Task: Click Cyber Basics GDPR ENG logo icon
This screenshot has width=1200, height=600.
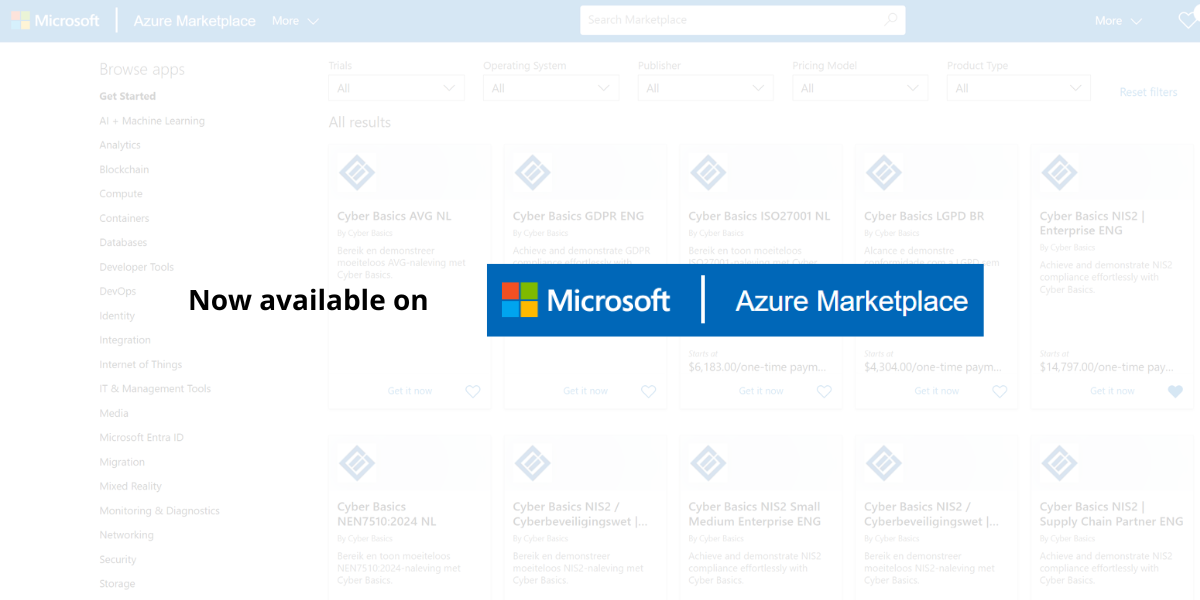Action: click(532, 173)
